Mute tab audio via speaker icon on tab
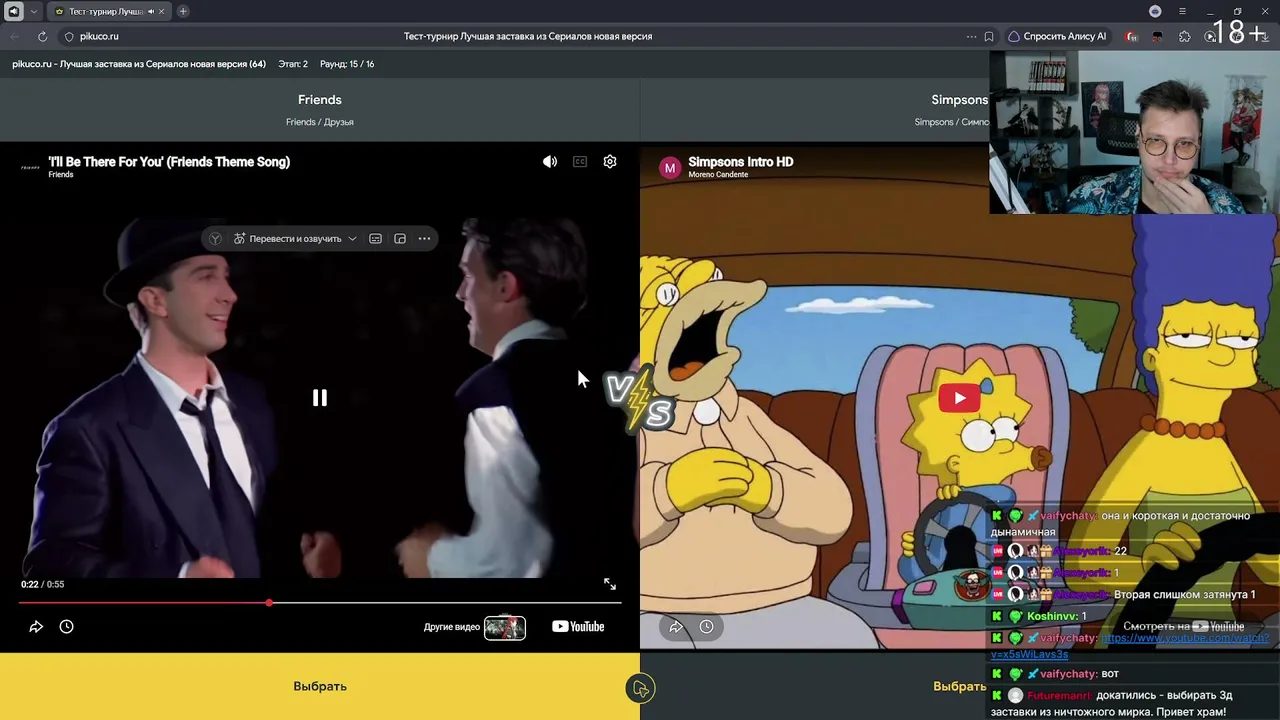The width and height of the screenshot is (1280, 720). (x=151, y=11)
